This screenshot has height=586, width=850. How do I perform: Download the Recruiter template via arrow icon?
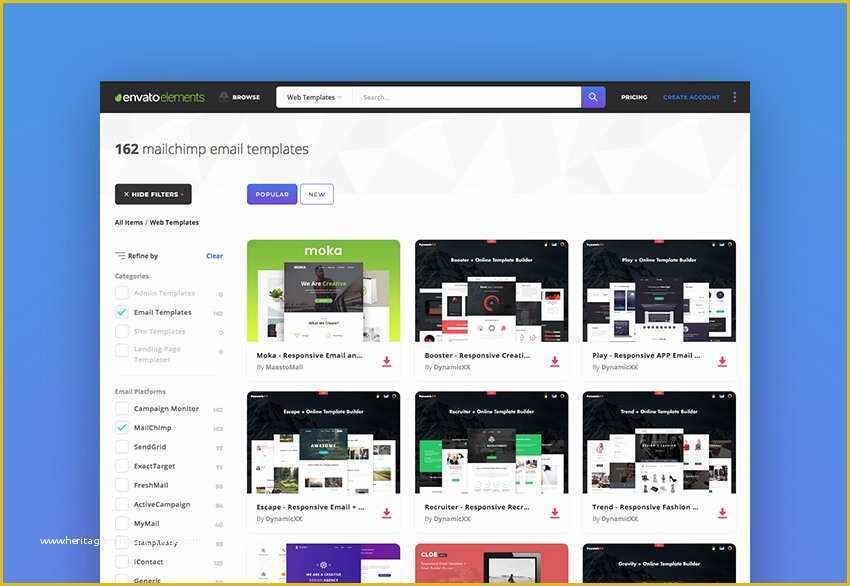point(555,513)
